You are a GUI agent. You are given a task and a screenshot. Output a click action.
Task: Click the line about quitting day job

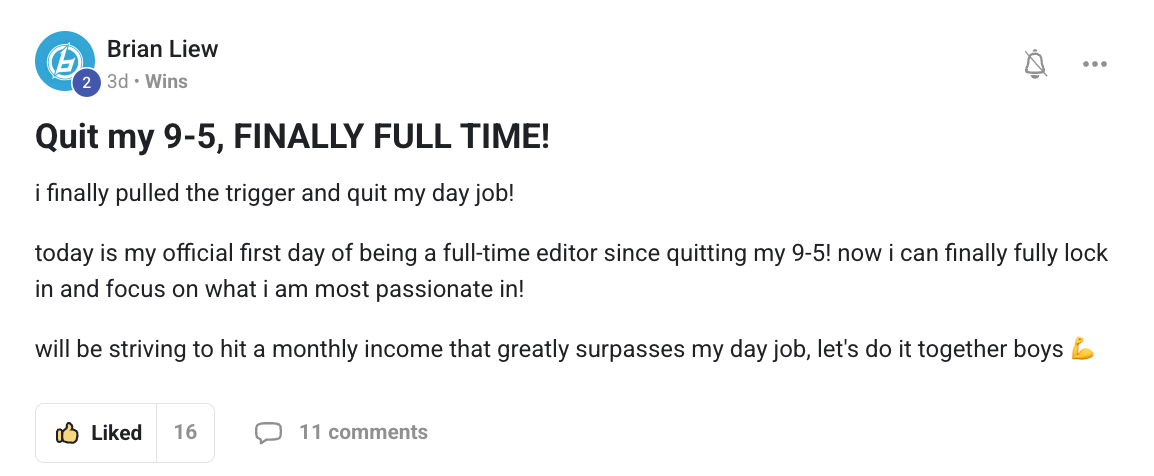[273, 192]
